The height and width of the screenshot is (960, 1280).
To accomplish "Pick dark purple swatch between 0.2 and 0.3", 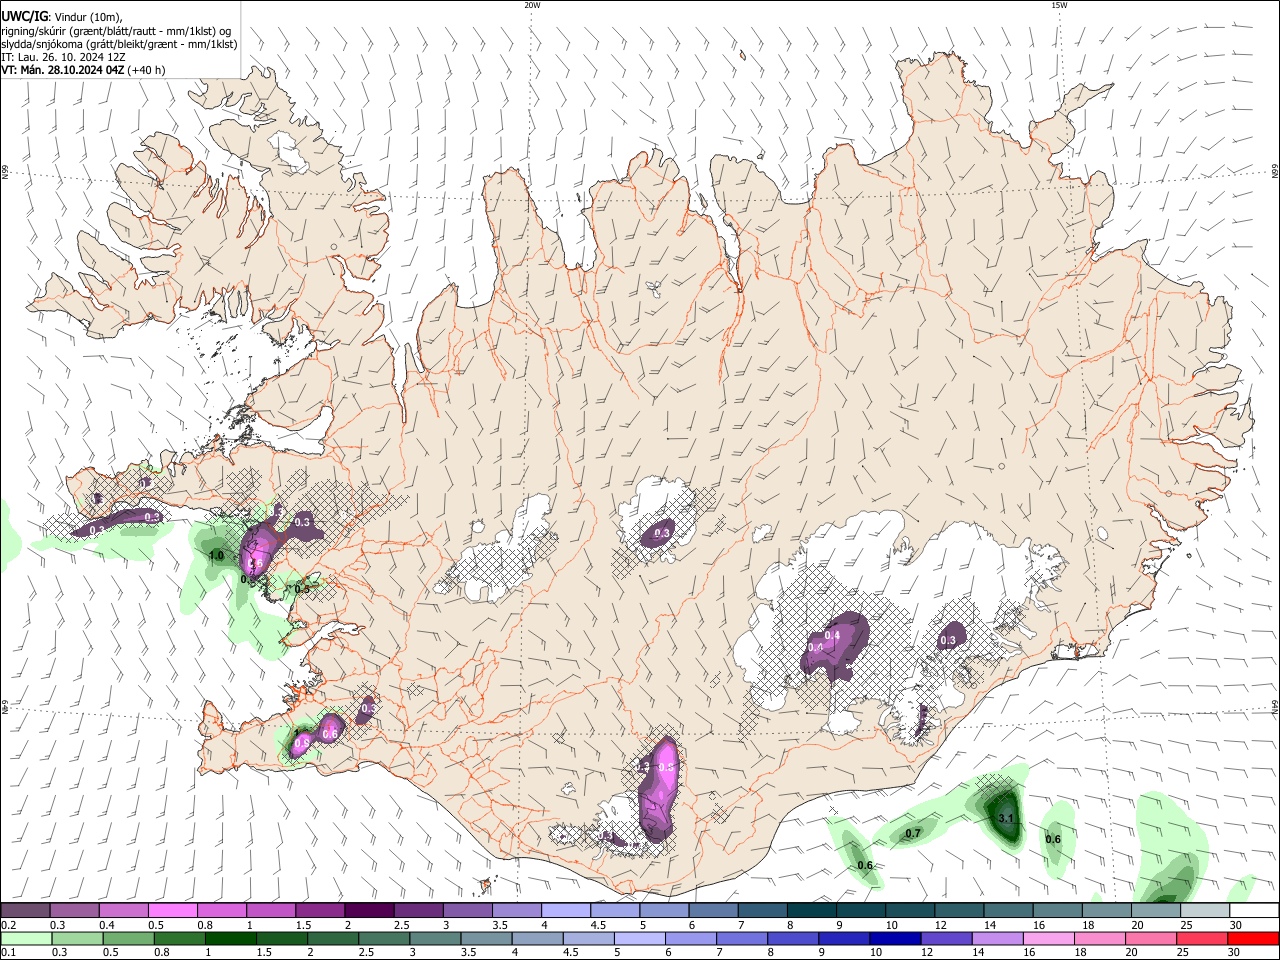I will [25, 911].
